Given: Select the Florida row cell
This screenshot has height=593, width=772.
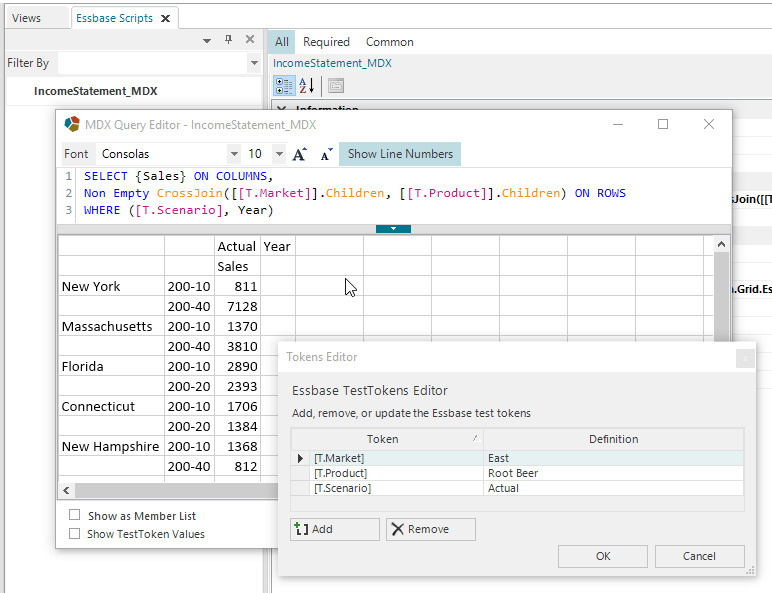Looking at the screenshot, I should coord(111,366).
